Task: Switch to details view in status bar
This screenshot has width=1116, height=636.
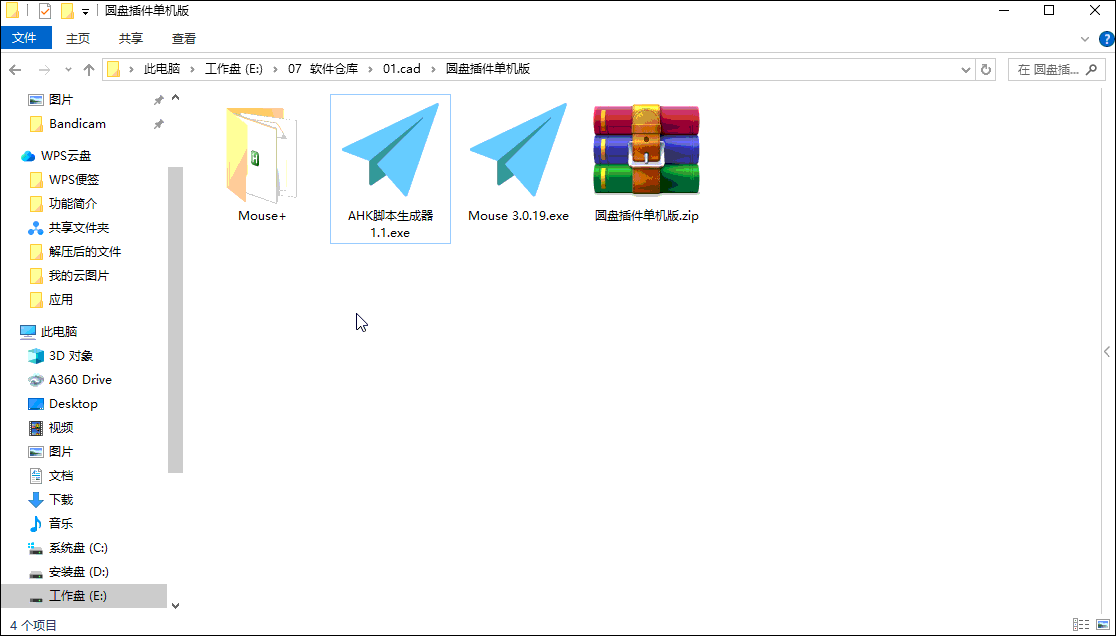Action: [x=1082, y=624]
